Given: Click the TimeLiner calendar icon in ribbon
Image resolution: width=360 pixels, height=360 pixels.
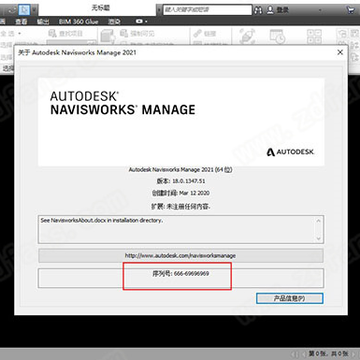Looking at the screenshot, I should click(277, 36).
